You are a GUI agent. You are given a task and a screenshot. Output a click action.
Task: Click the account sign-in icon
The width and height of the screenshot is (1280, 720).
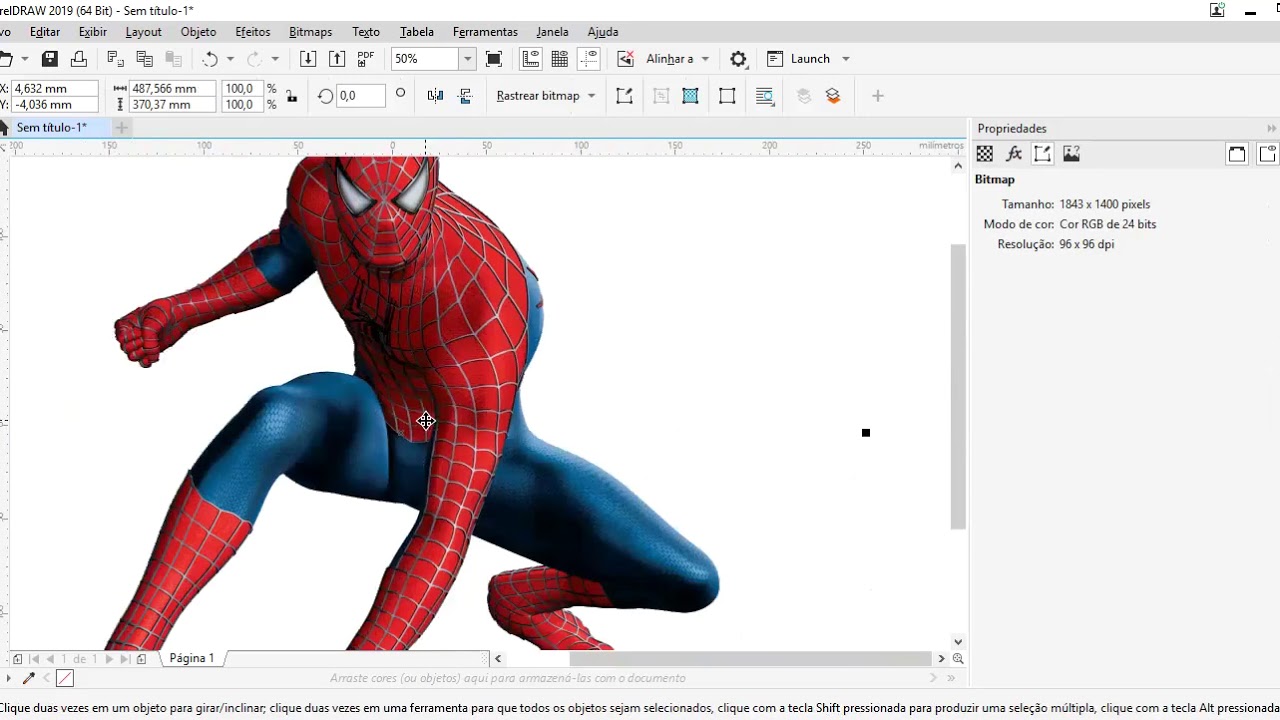click(x=1217, y=10)
